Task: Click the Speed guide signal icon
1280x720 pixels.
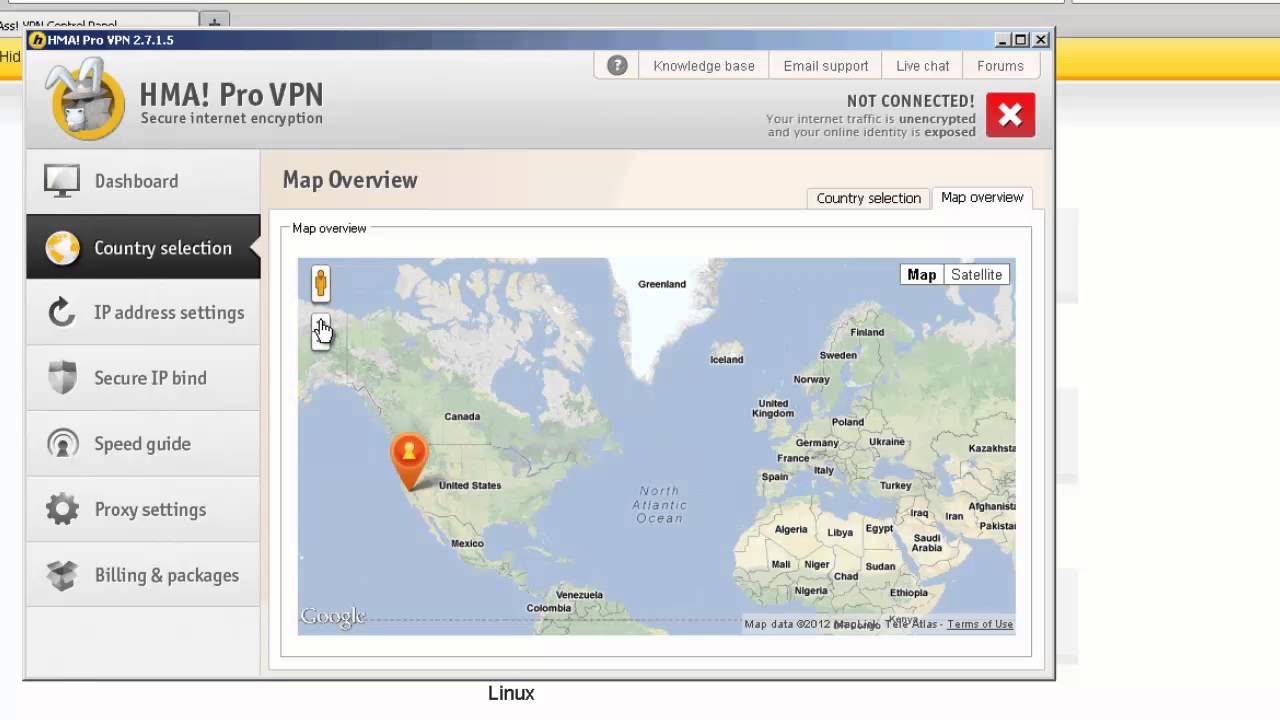Action: (x=62, y=444)
